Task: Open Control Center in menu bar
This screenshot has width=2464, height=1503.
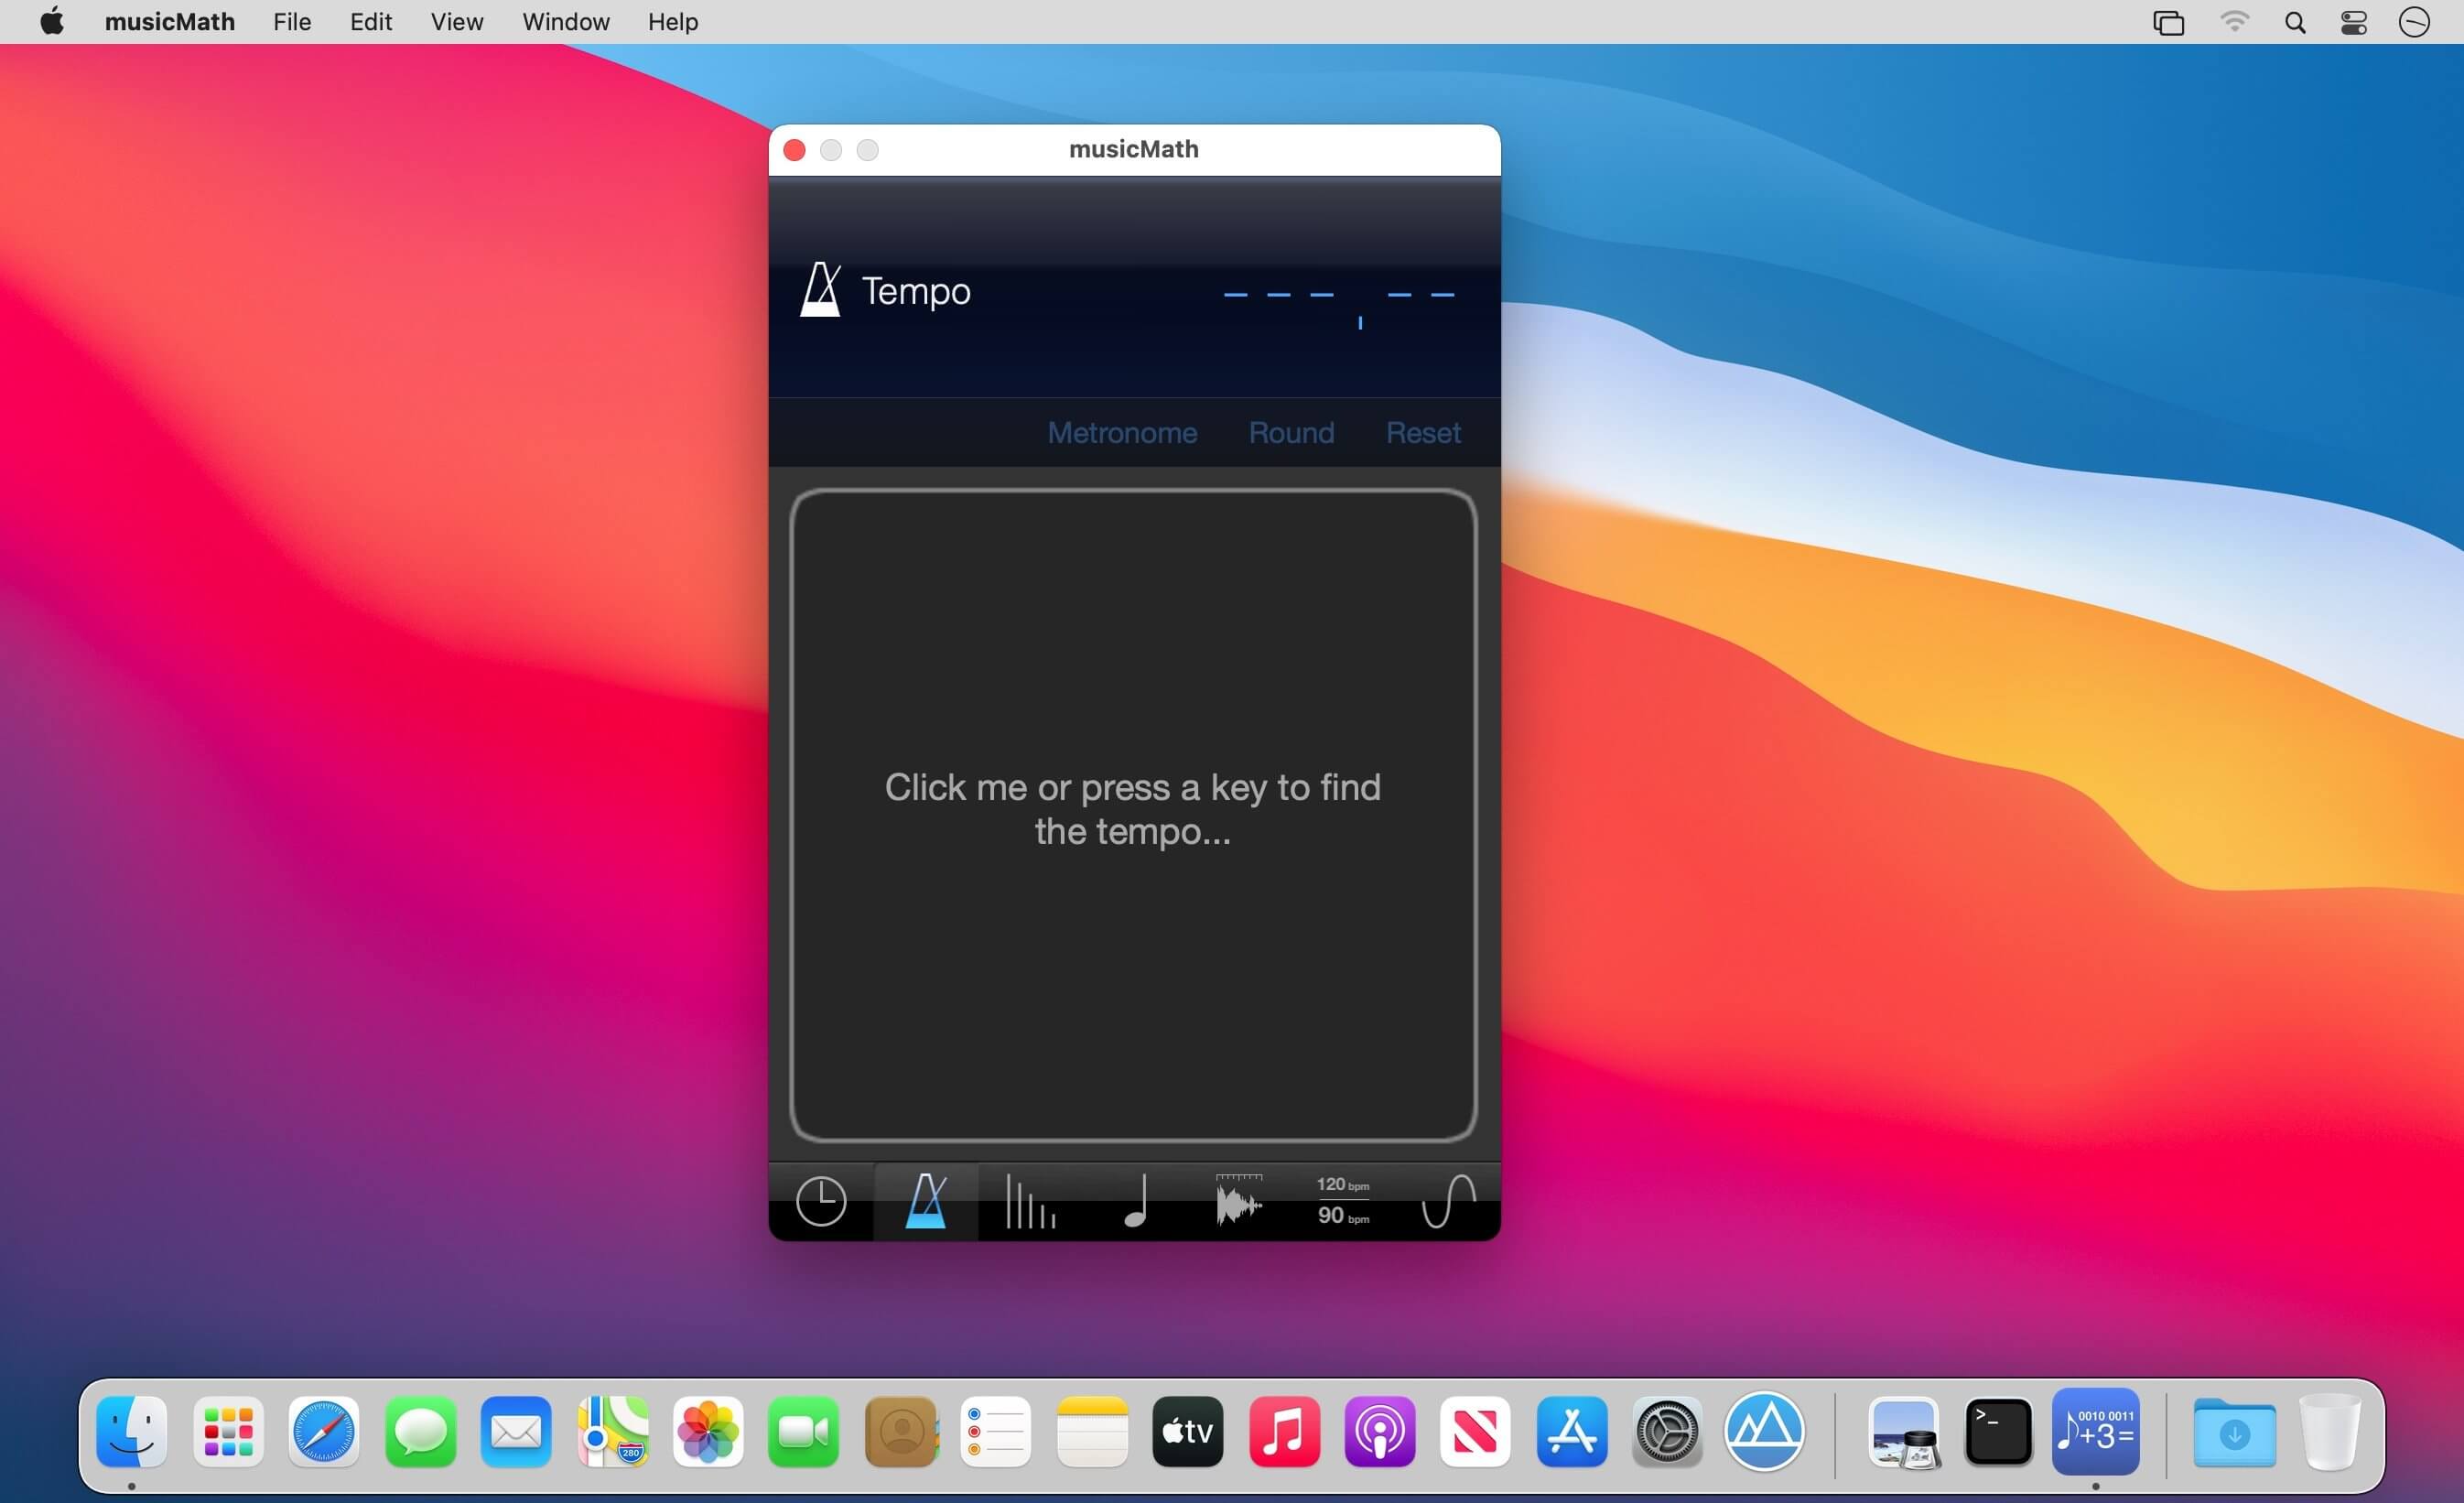Action: pos(2354,22)
